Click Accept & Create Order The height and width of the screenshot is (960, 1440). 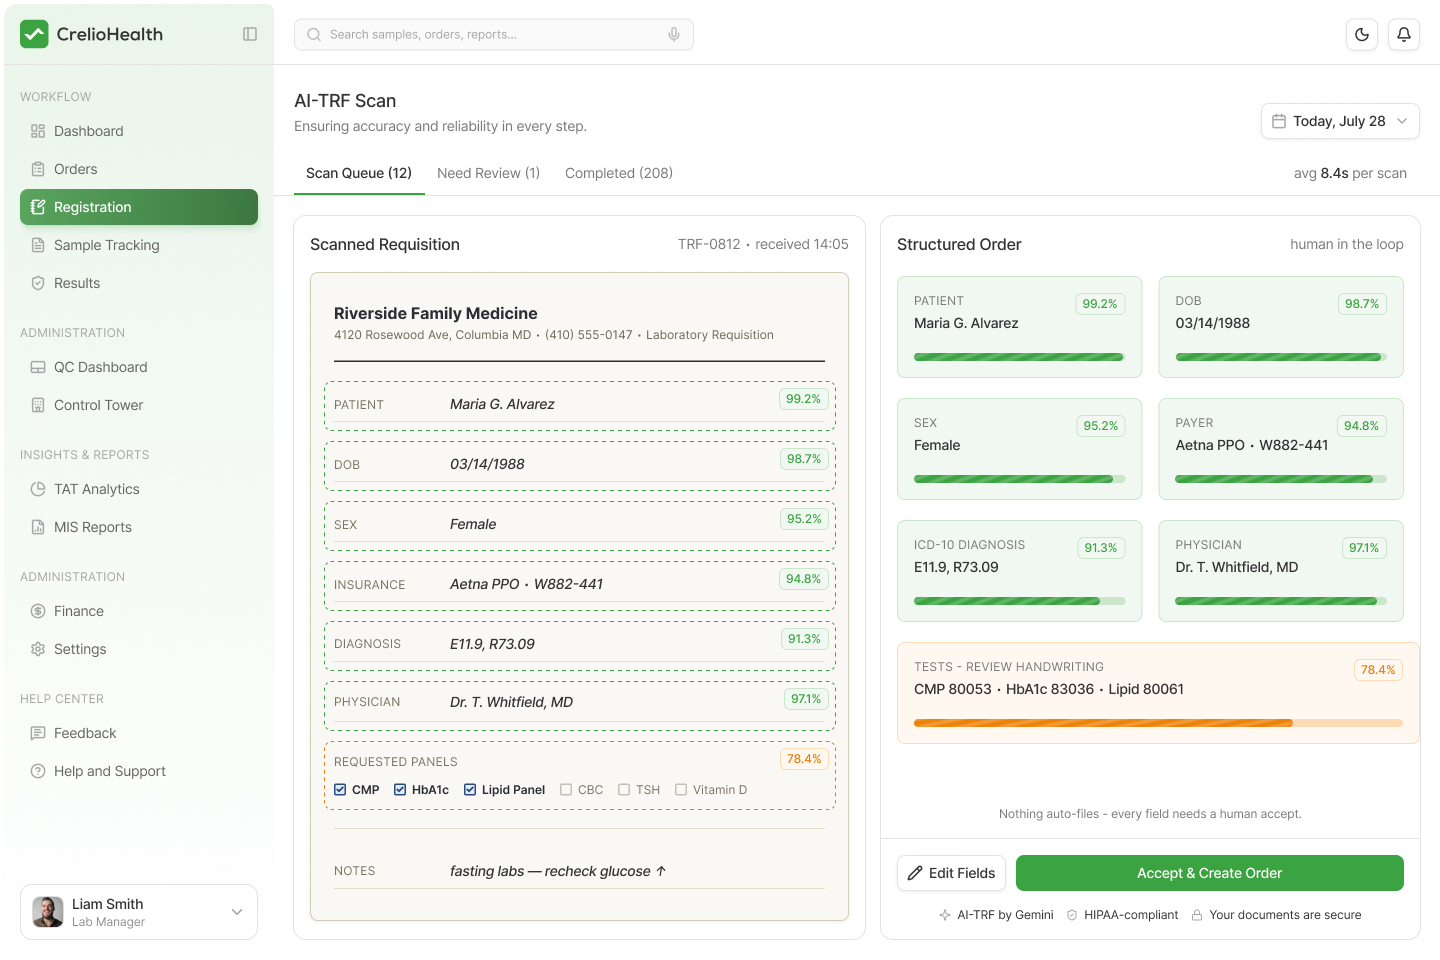(x=1210, y=873)
